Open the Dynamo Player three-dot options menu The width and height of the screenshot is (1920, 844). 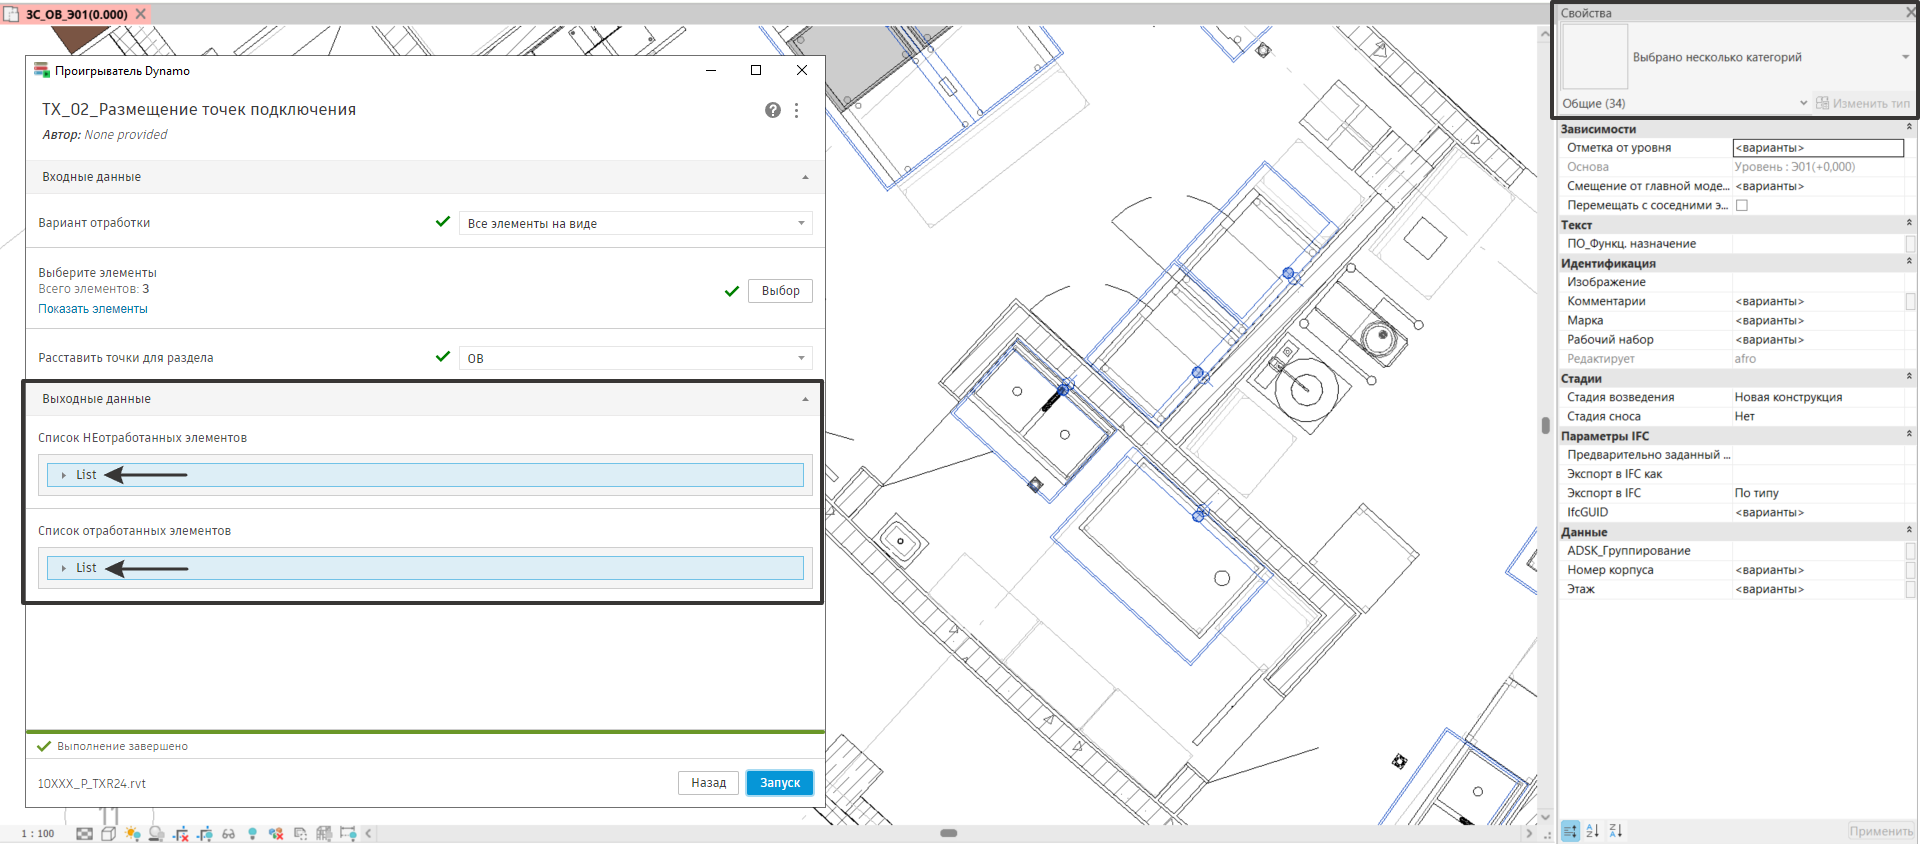click(796, 110)
